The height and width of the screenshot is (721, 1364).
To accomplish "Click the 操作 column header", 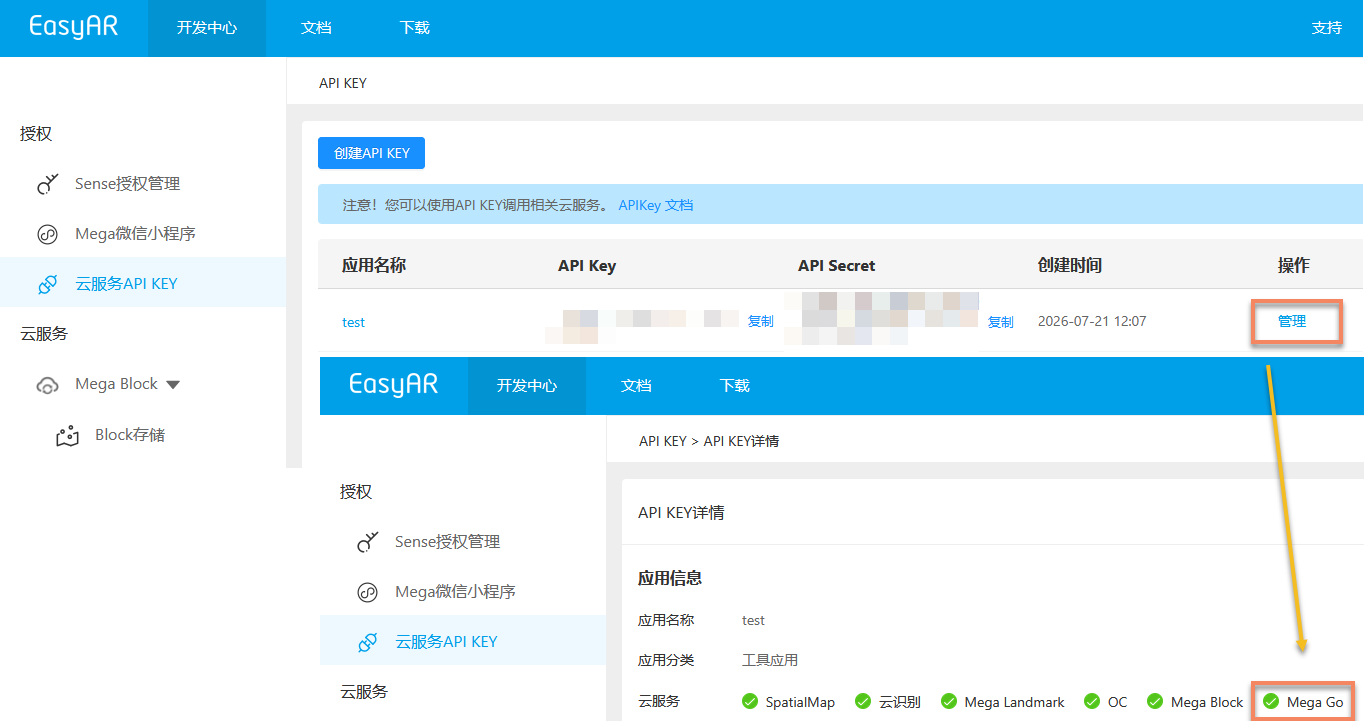I will 1294,265.
